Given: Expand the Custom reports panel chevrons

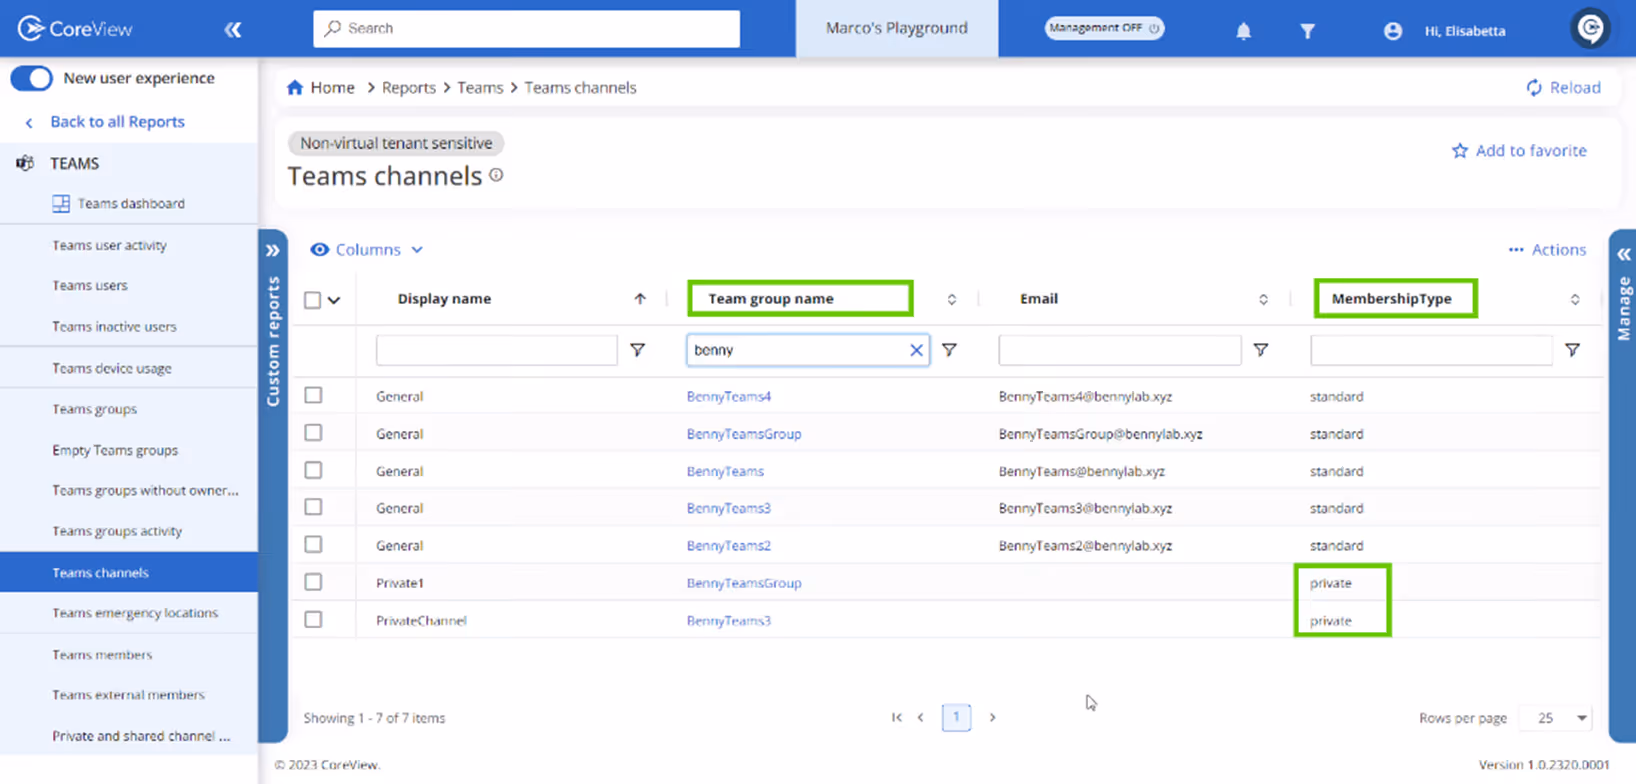Looking at the screenshot, I should (273, 251).
